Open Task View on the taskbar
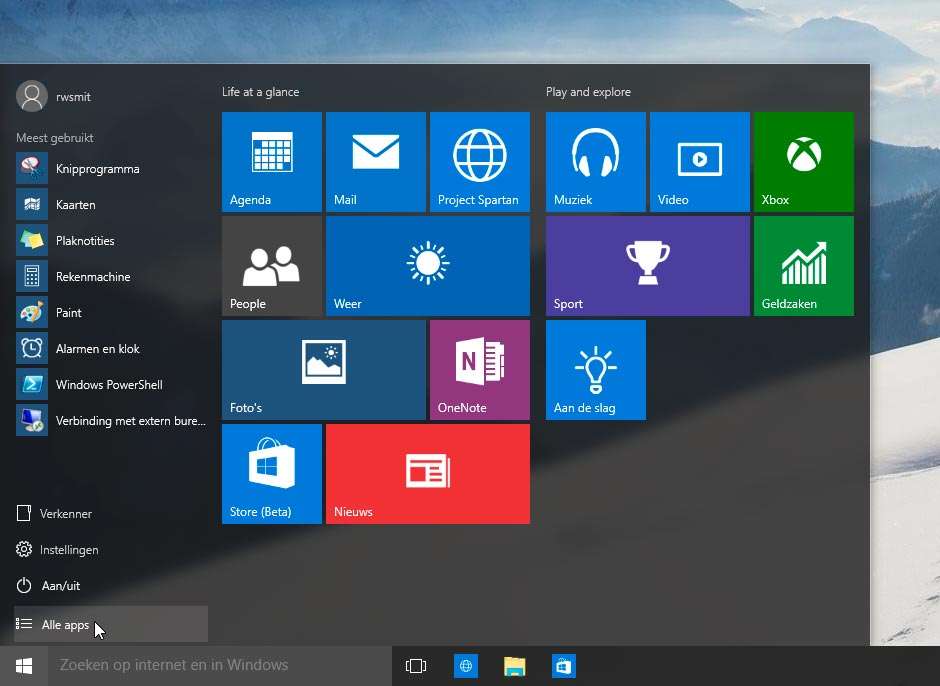 click(x=416, y=666)
